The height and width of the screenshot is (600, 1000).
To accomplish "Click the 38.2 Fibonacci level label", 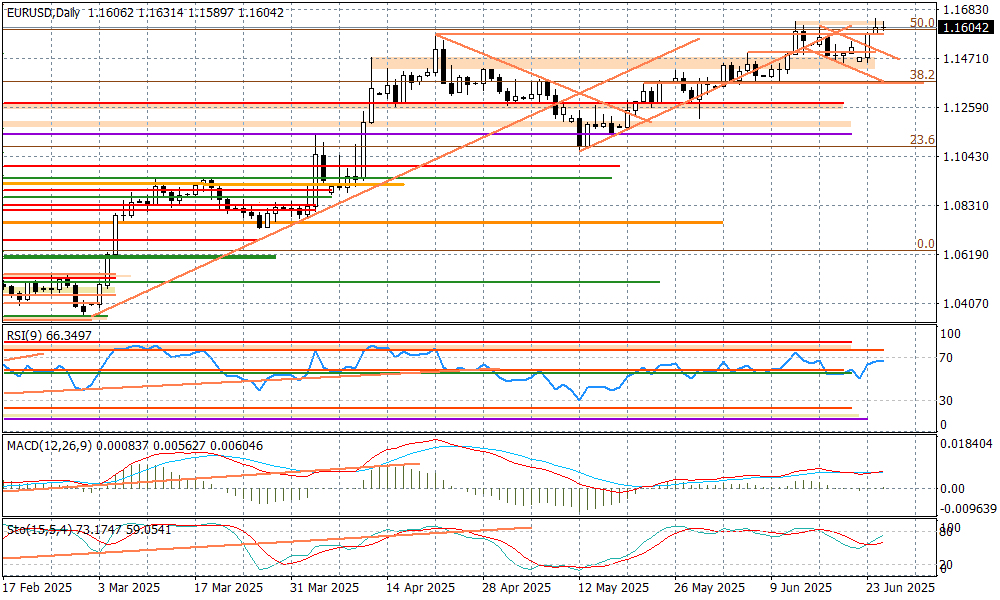I will tap(922, 75).
